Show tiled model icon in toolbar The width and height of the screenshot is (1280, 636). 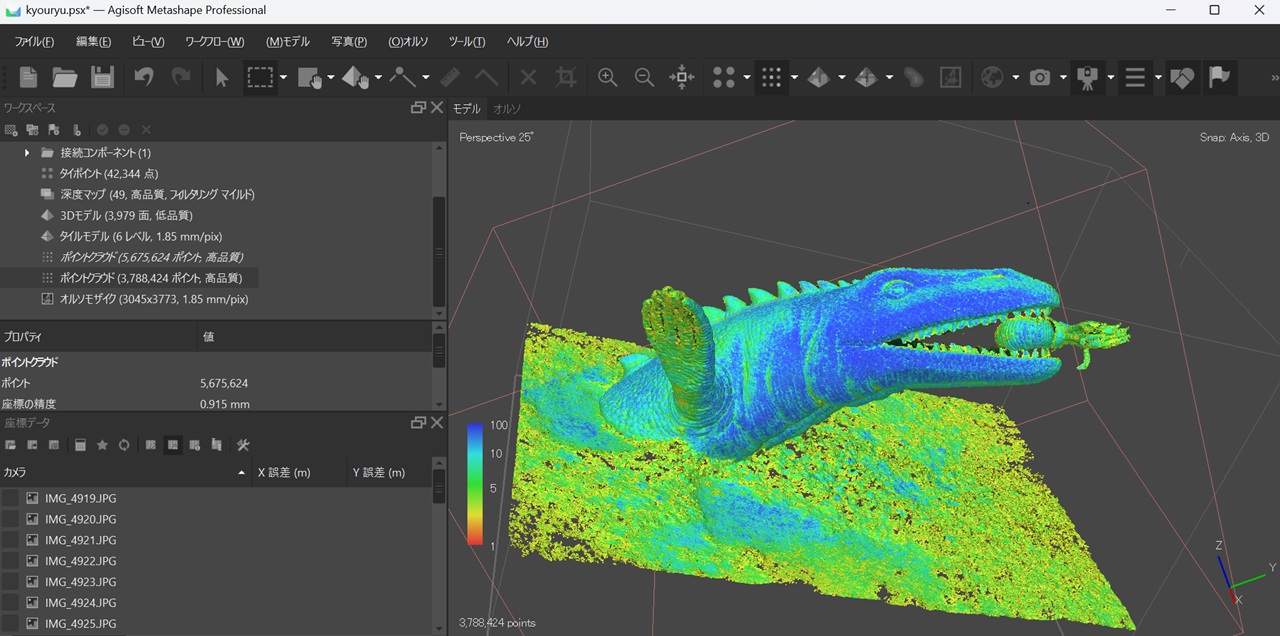click(x=866, y=77)
